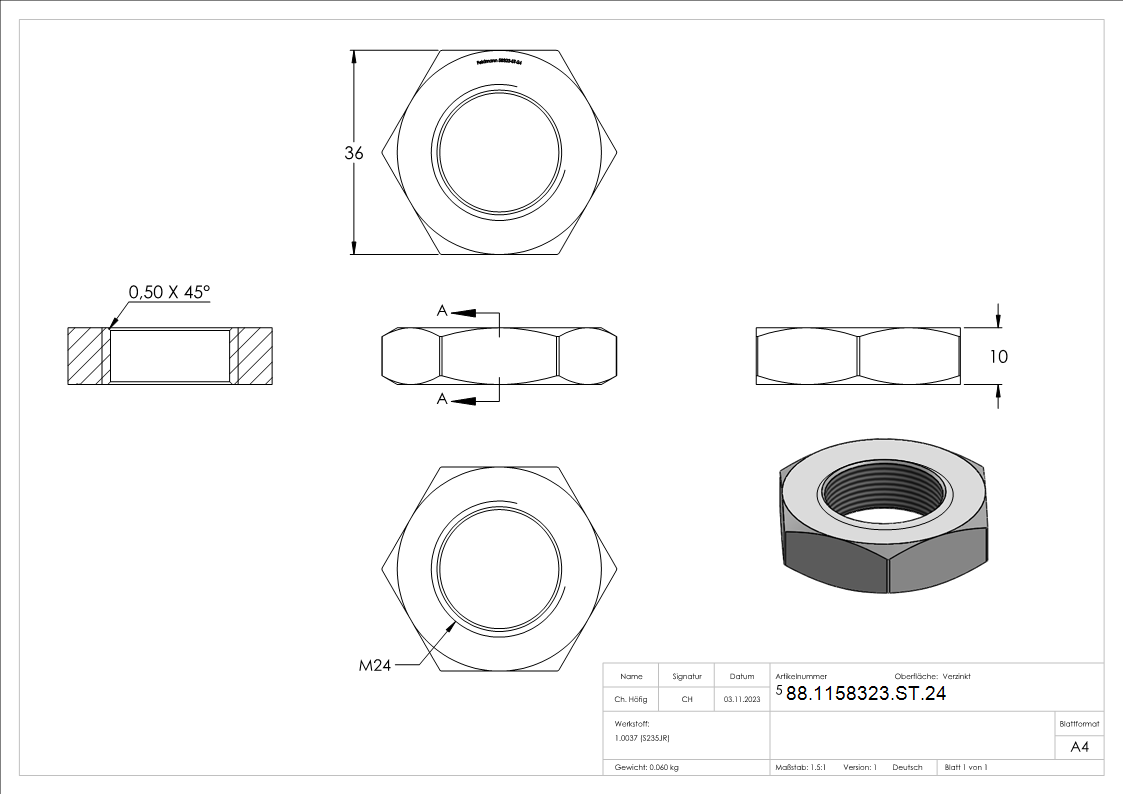
Task: Select the Werkstoff value 1.0037 (S235JR)
Action: click(642, 737)
